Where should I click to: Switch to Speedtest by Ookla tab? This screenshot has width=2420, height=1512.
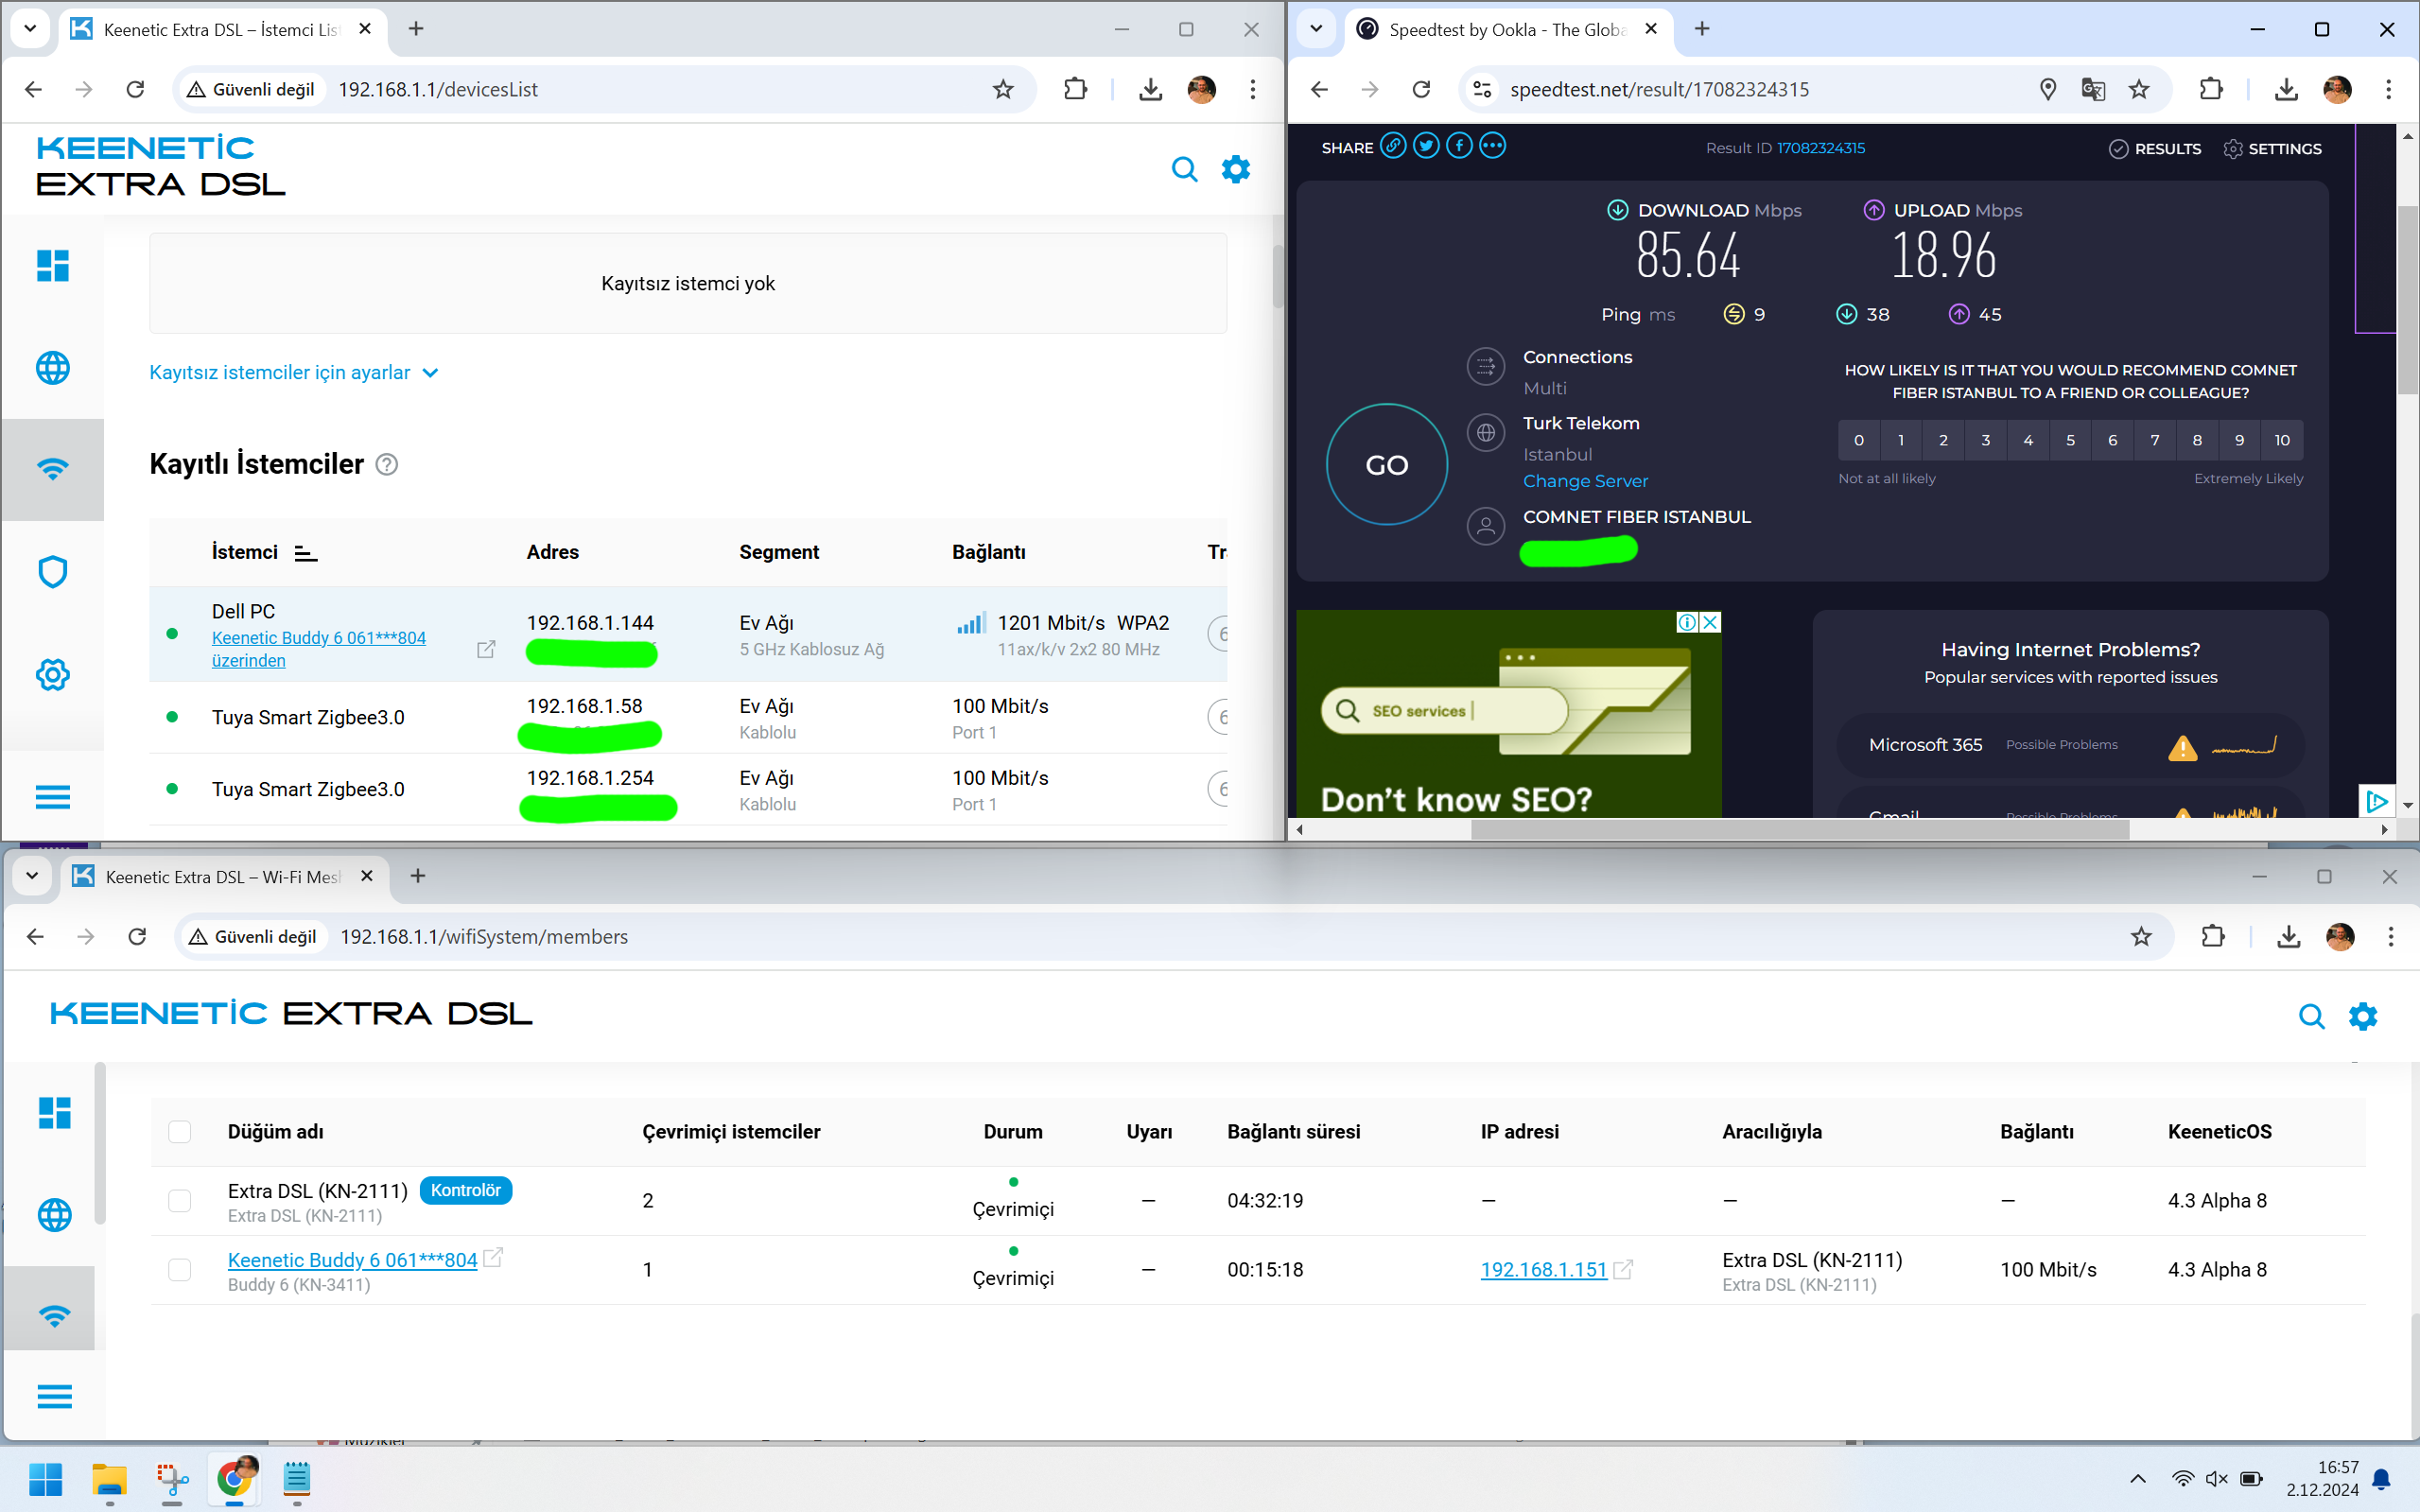[x=1507, y=29]
